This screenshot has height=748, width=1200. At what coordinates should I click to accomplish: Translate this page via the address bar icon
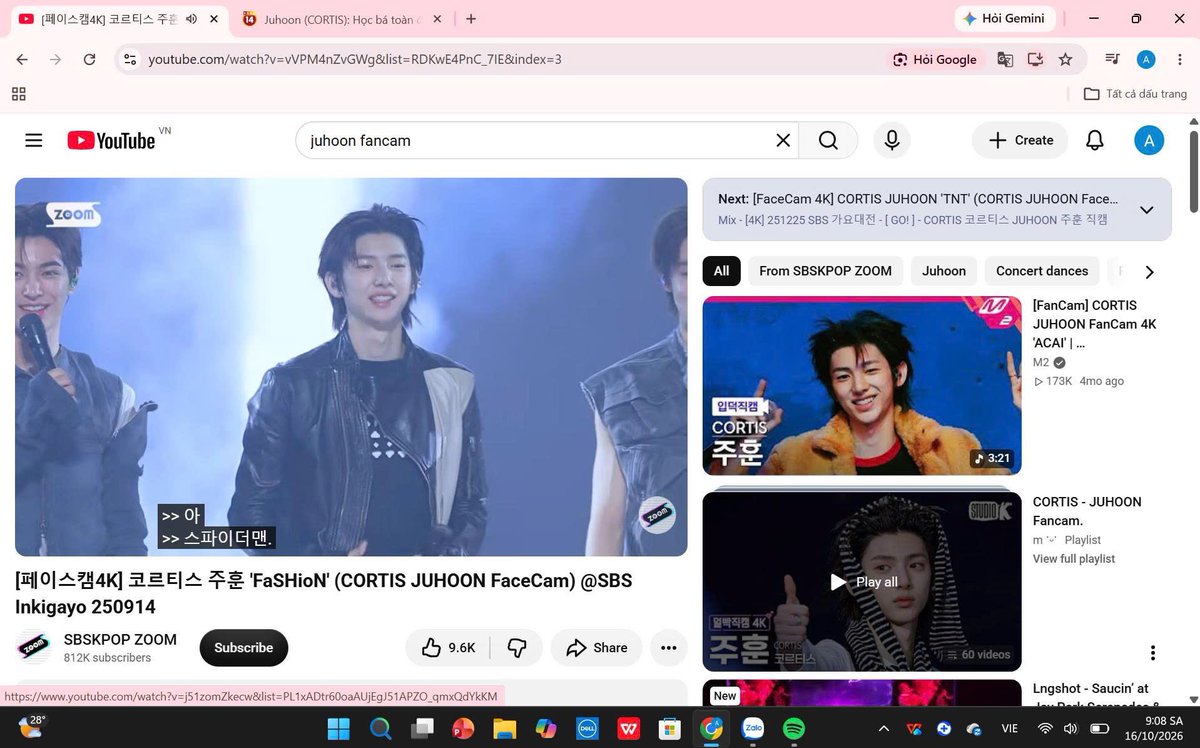1005,59
